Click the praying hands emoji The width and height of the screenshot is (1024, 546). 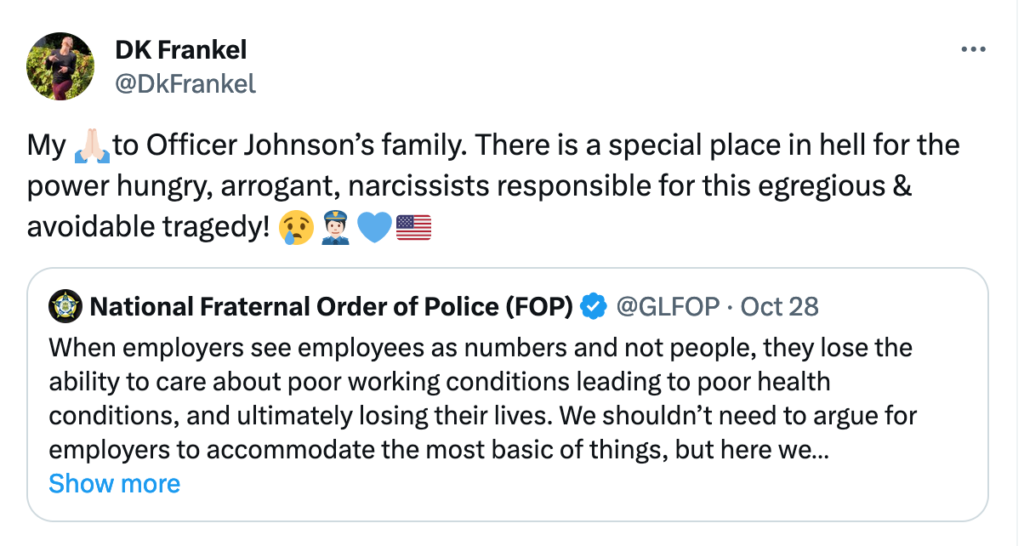[x=90, y=147]
